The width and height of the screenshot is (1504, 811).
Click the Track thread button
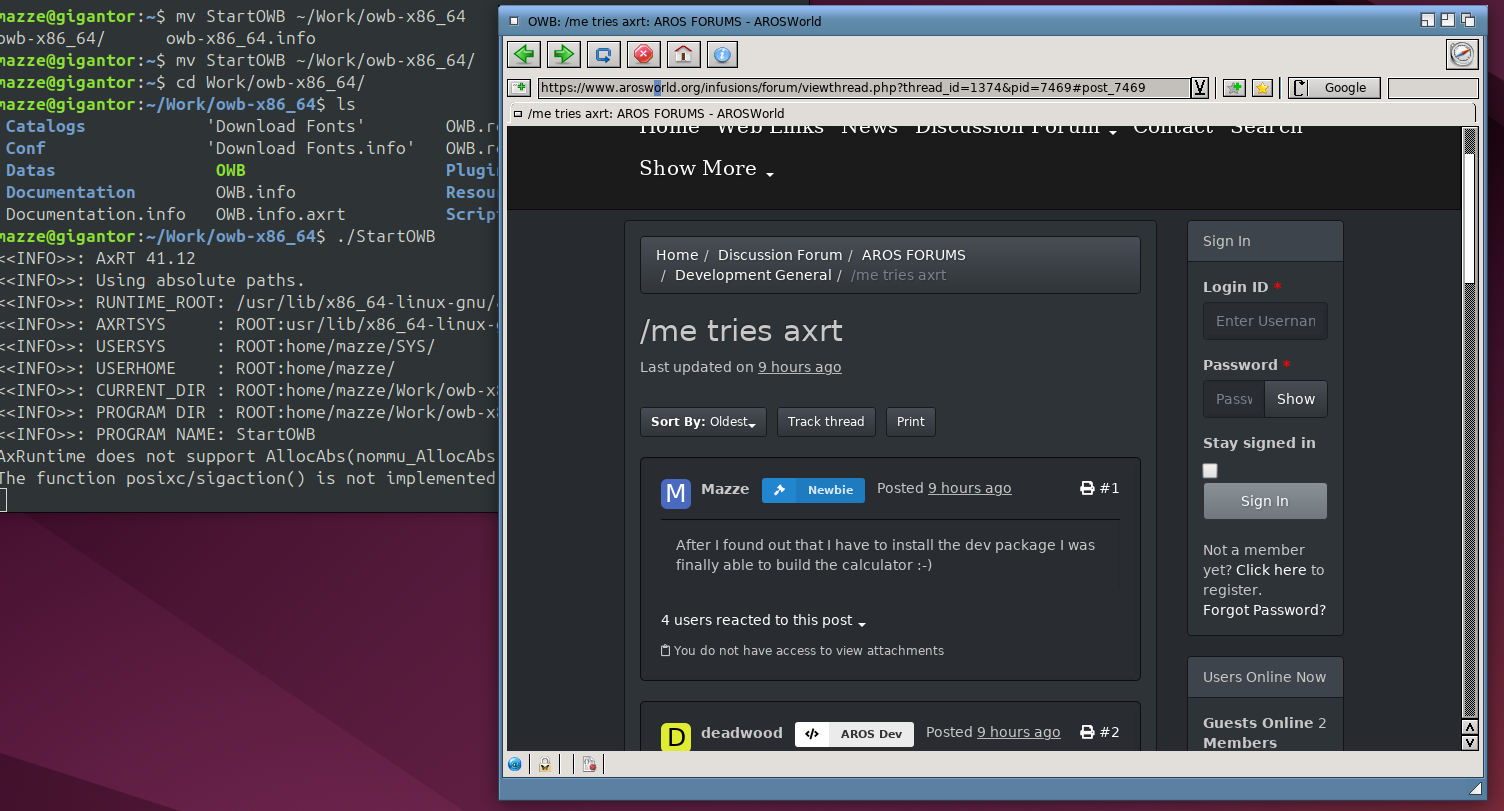coord(826,422)
